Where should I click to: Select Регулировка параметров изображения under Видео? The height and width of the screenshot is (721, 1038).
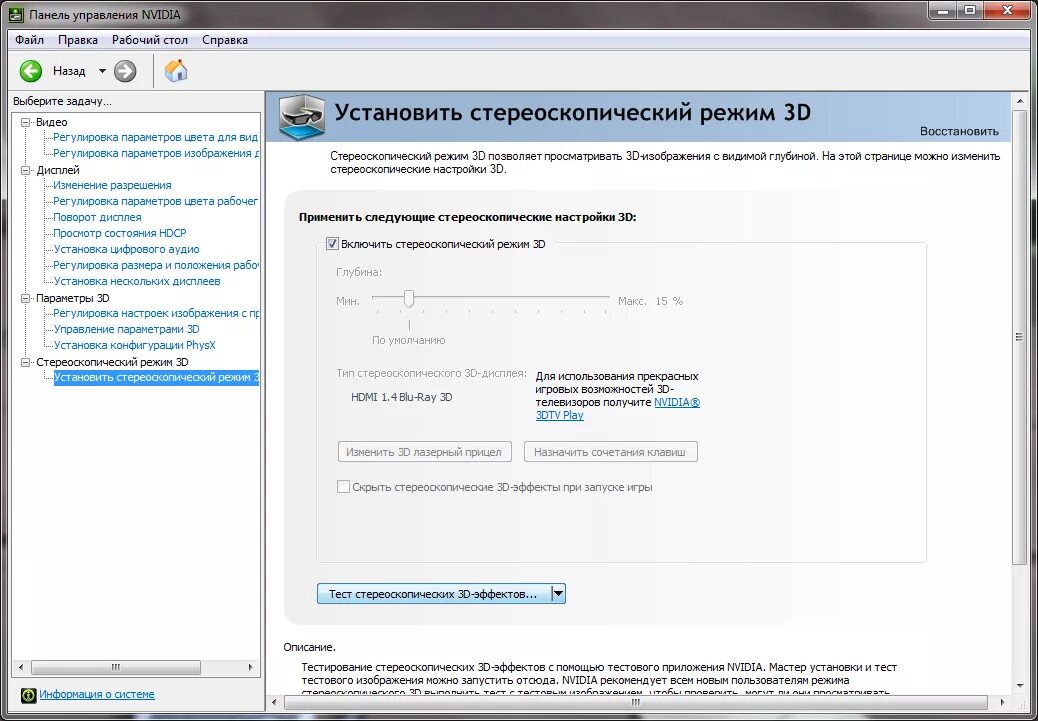(156, 154)
